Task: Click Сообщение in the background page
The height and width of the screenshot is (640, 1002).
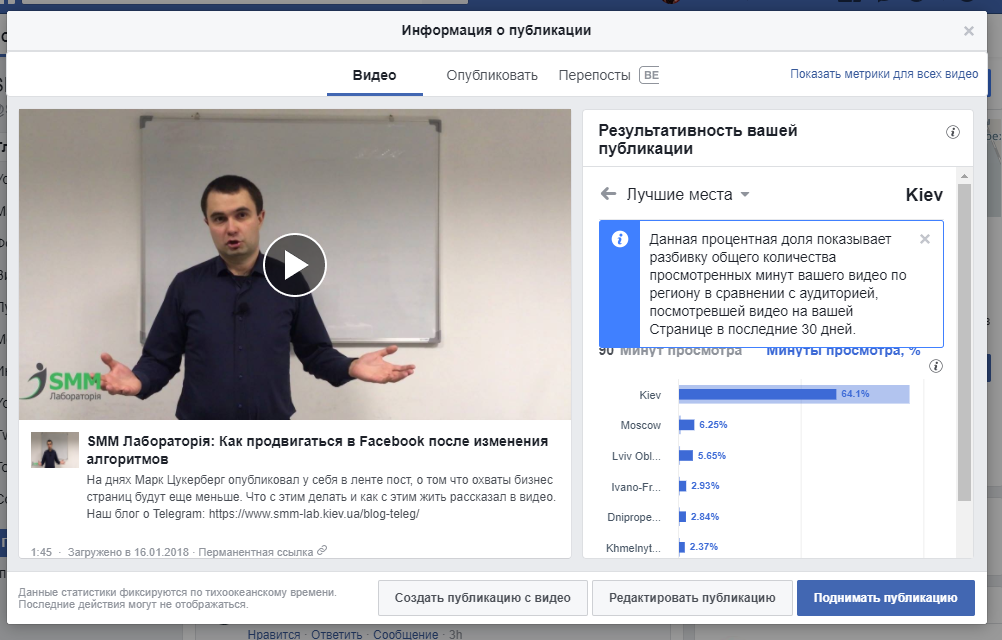Action: 406,634
